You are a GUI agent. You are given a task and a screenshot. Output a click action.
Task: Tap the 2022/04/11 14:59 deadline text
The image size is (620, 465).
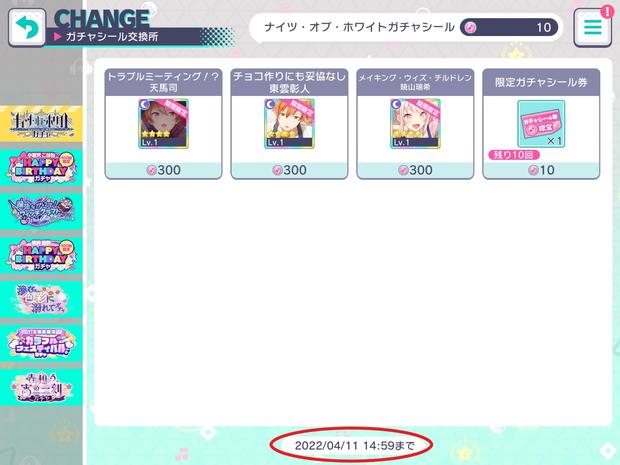(x=354, y=446)
